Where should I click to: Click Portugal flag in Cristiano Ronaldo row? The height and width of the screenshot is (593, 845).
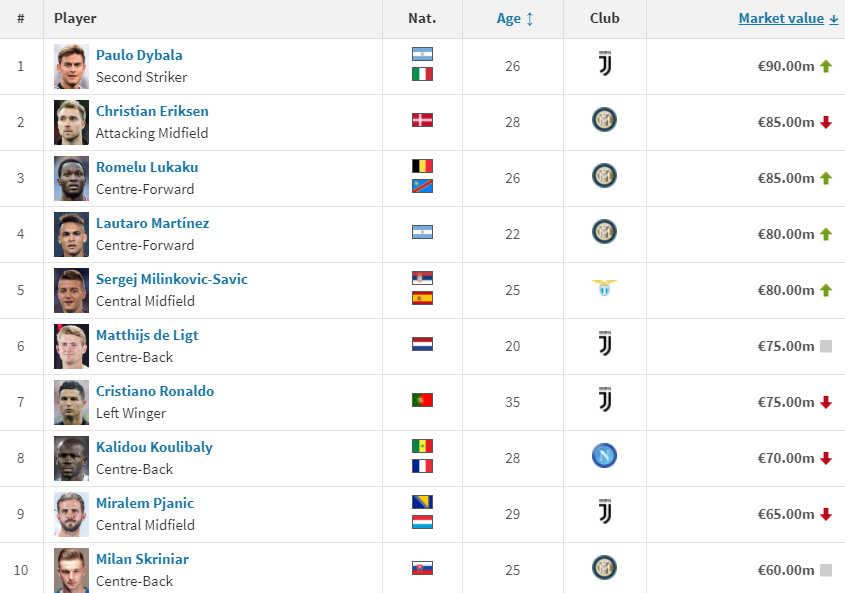pyautogui.click(x=422, y=401)
